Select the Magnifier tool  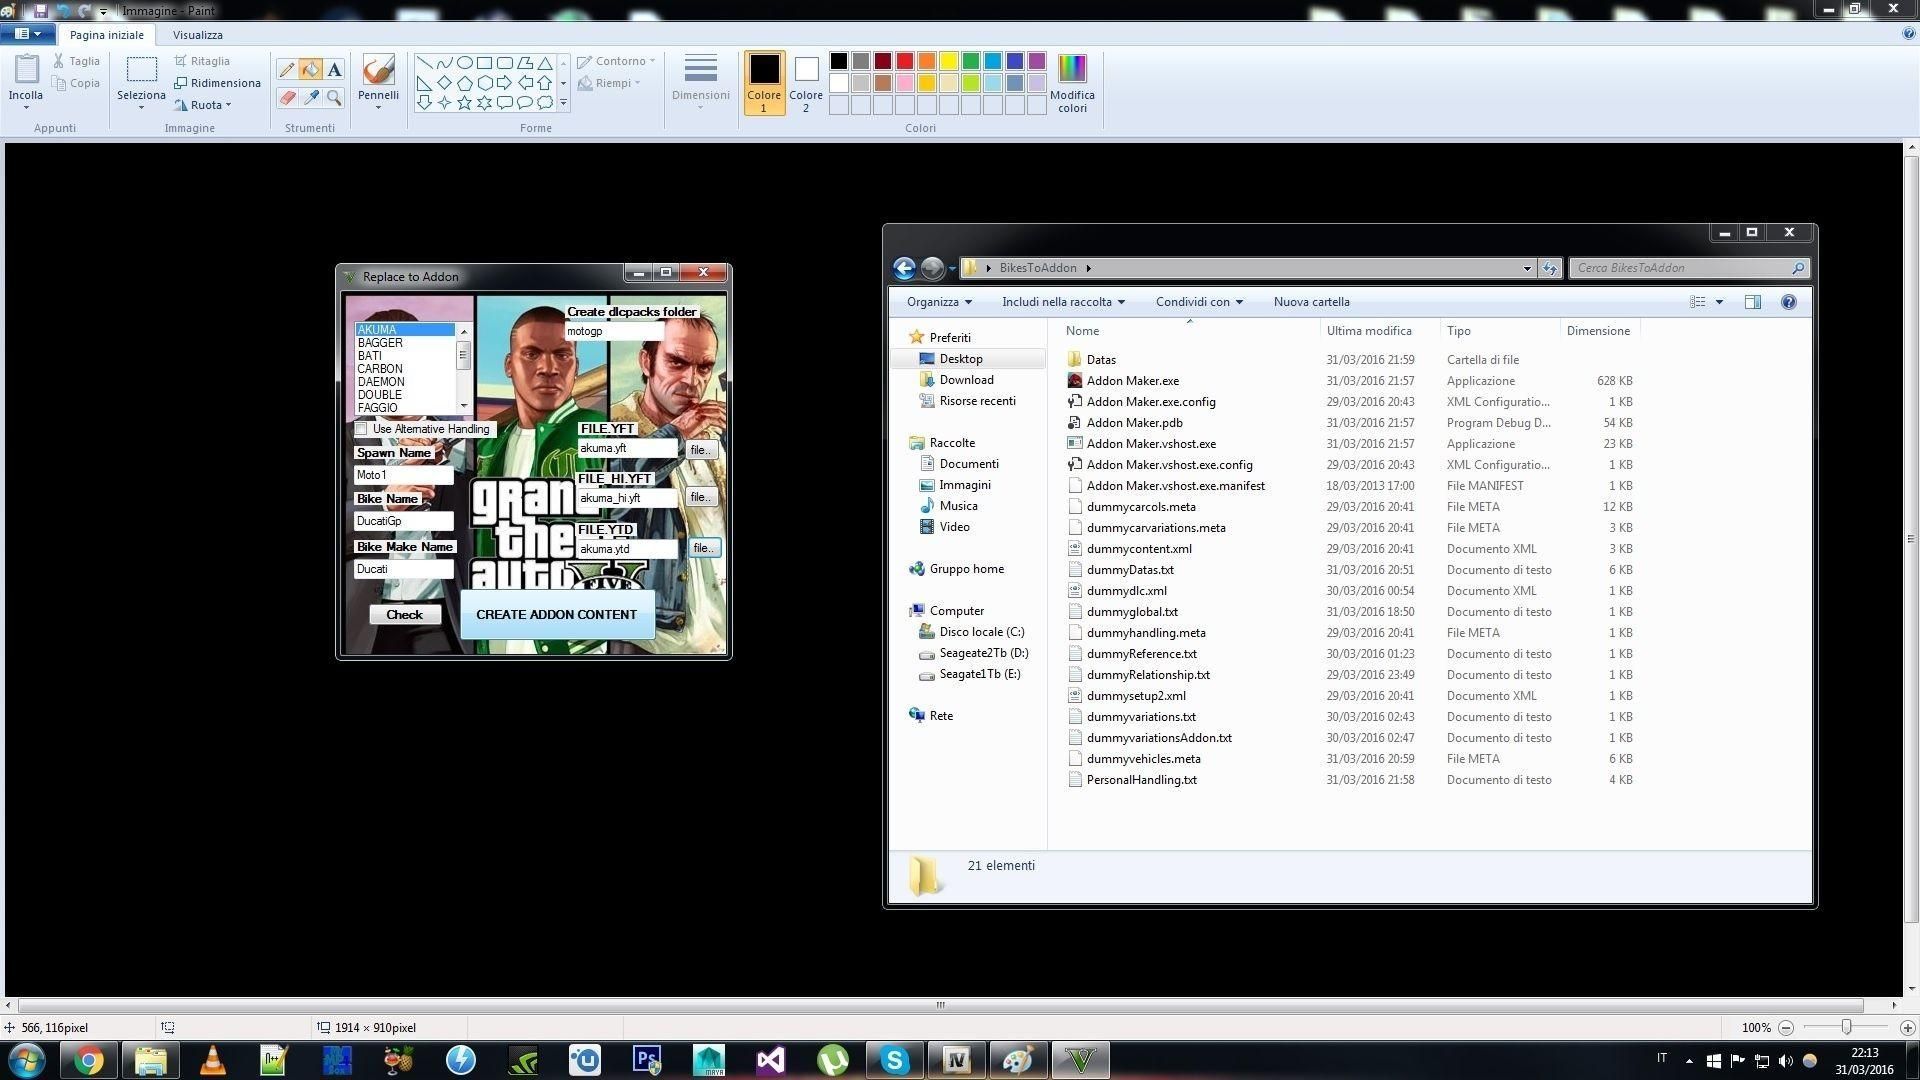click(334, 97)
